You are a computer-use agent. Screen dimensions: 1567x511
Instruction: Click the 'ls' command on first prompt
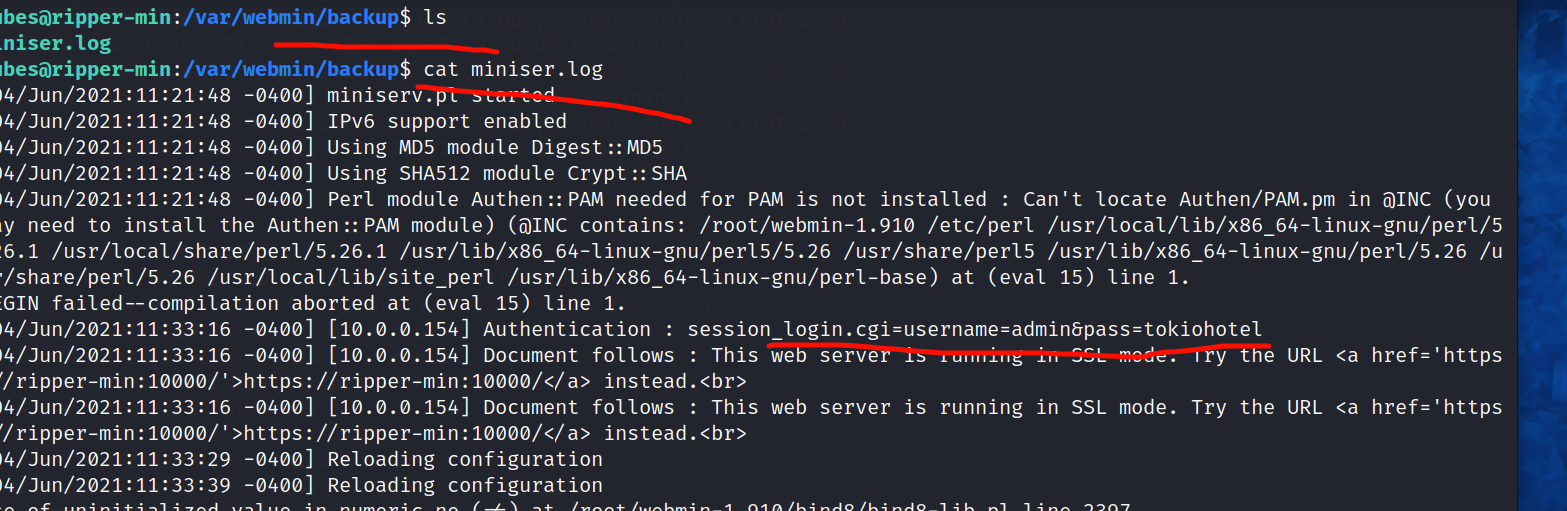point(435,17)
